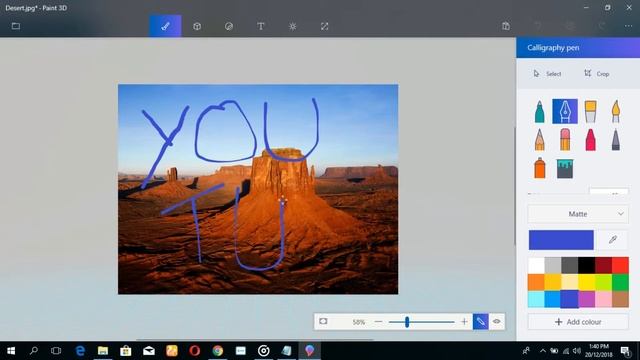Viewport: 640px width, 360px height.
Task: Expand the Matte material dropdown
Action: (x=578, y=214)
